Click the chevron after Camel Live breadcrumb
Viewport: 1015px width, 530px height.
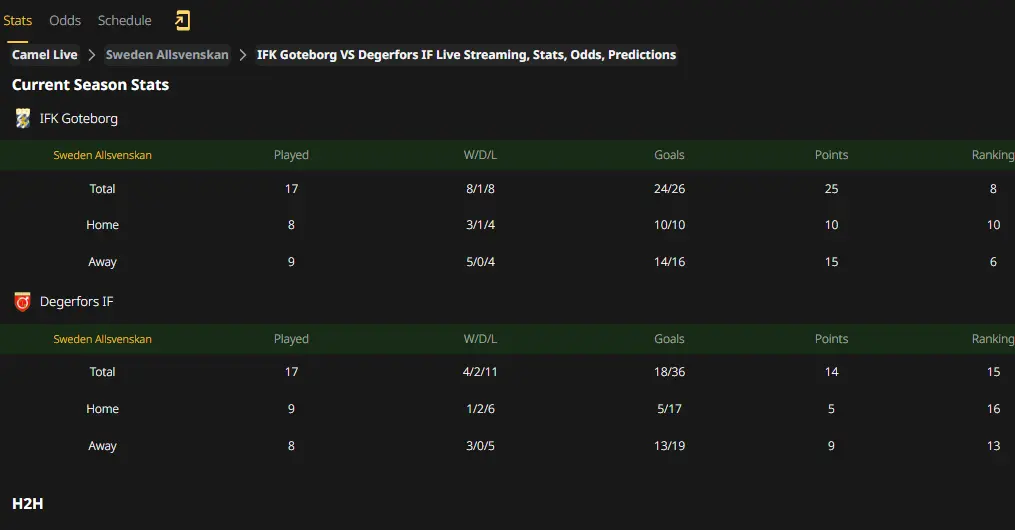tap(92, 55)
